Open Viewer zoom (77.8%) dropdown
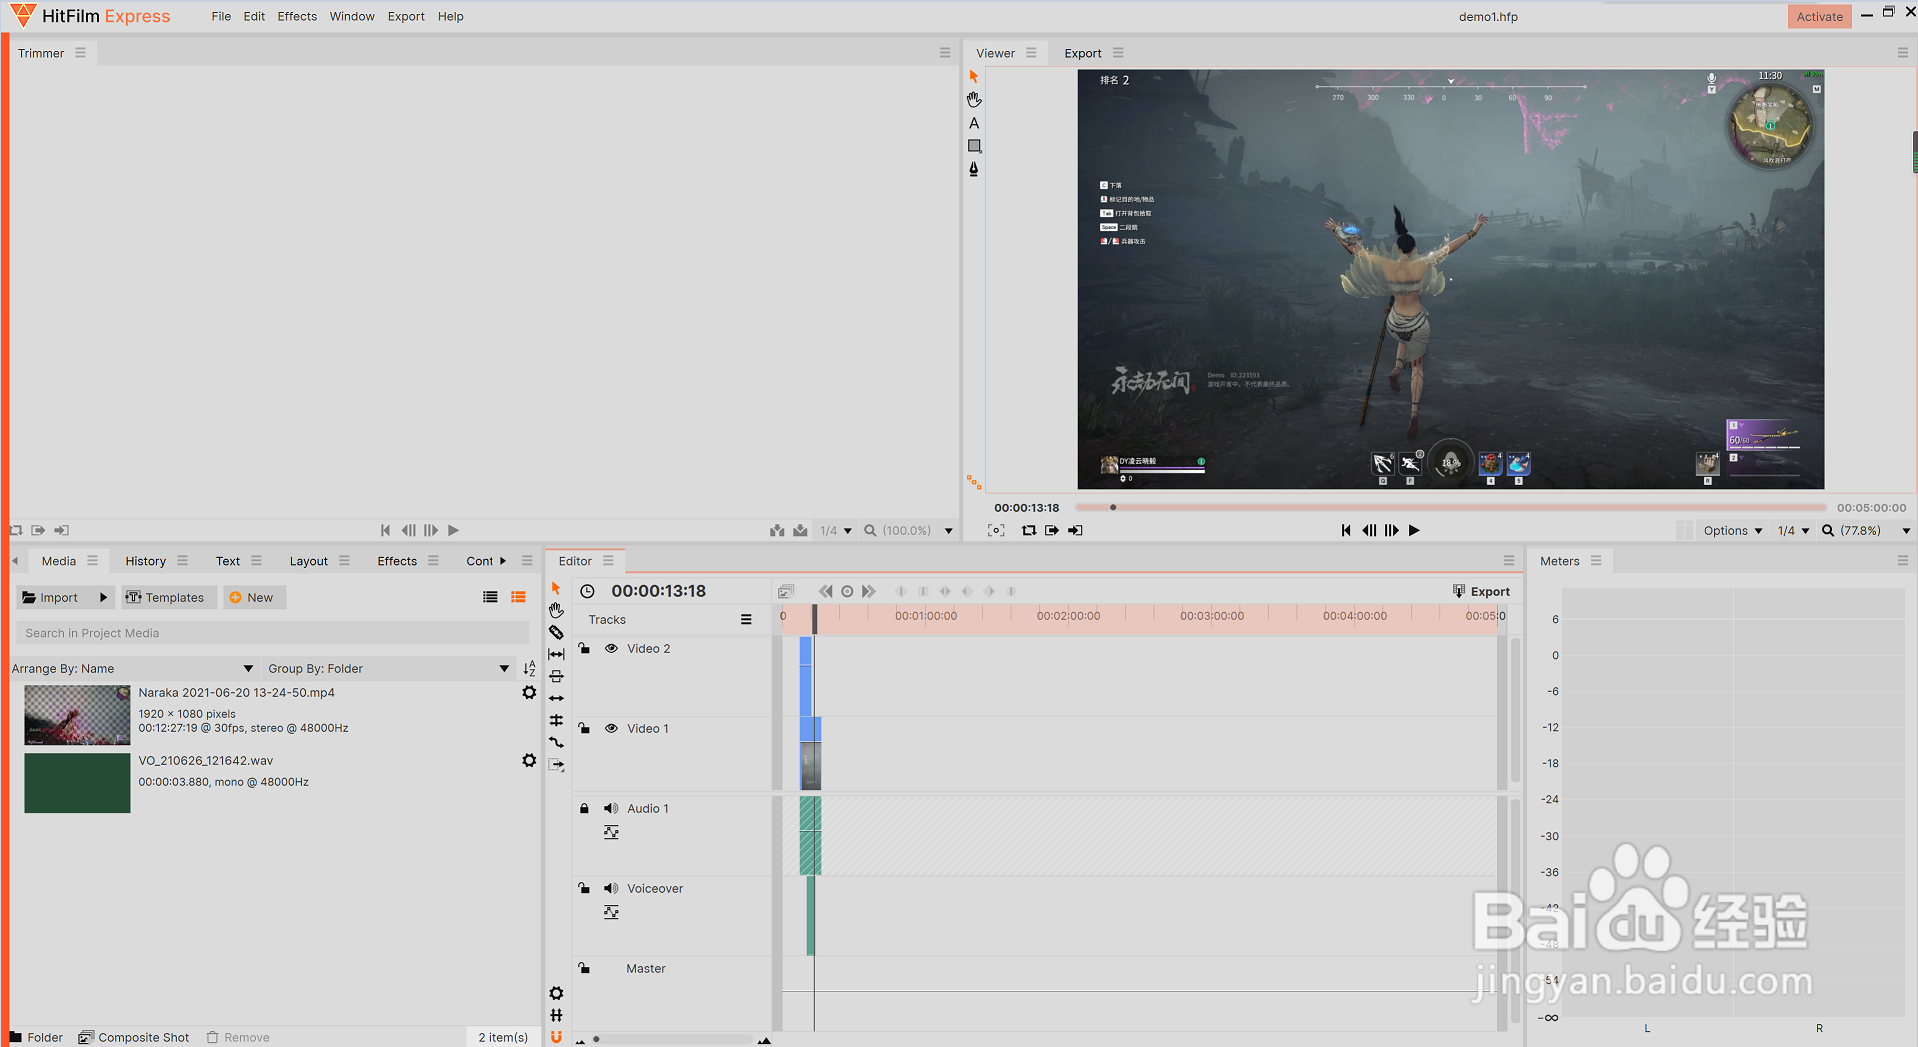This screenshot has height=1047, width=1918. tap(1866, 530)
